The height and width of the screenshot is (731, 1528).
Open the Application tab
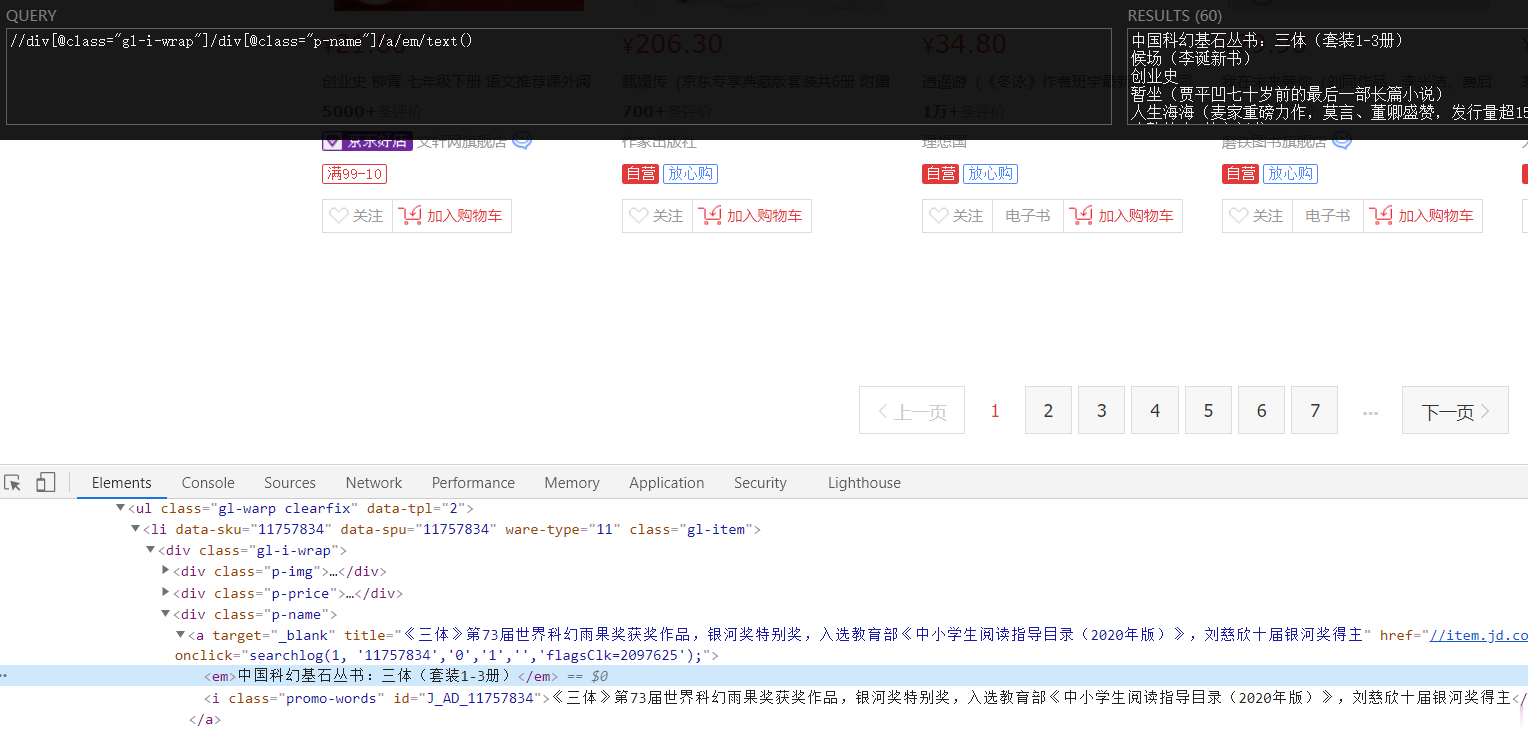[667, 483]
